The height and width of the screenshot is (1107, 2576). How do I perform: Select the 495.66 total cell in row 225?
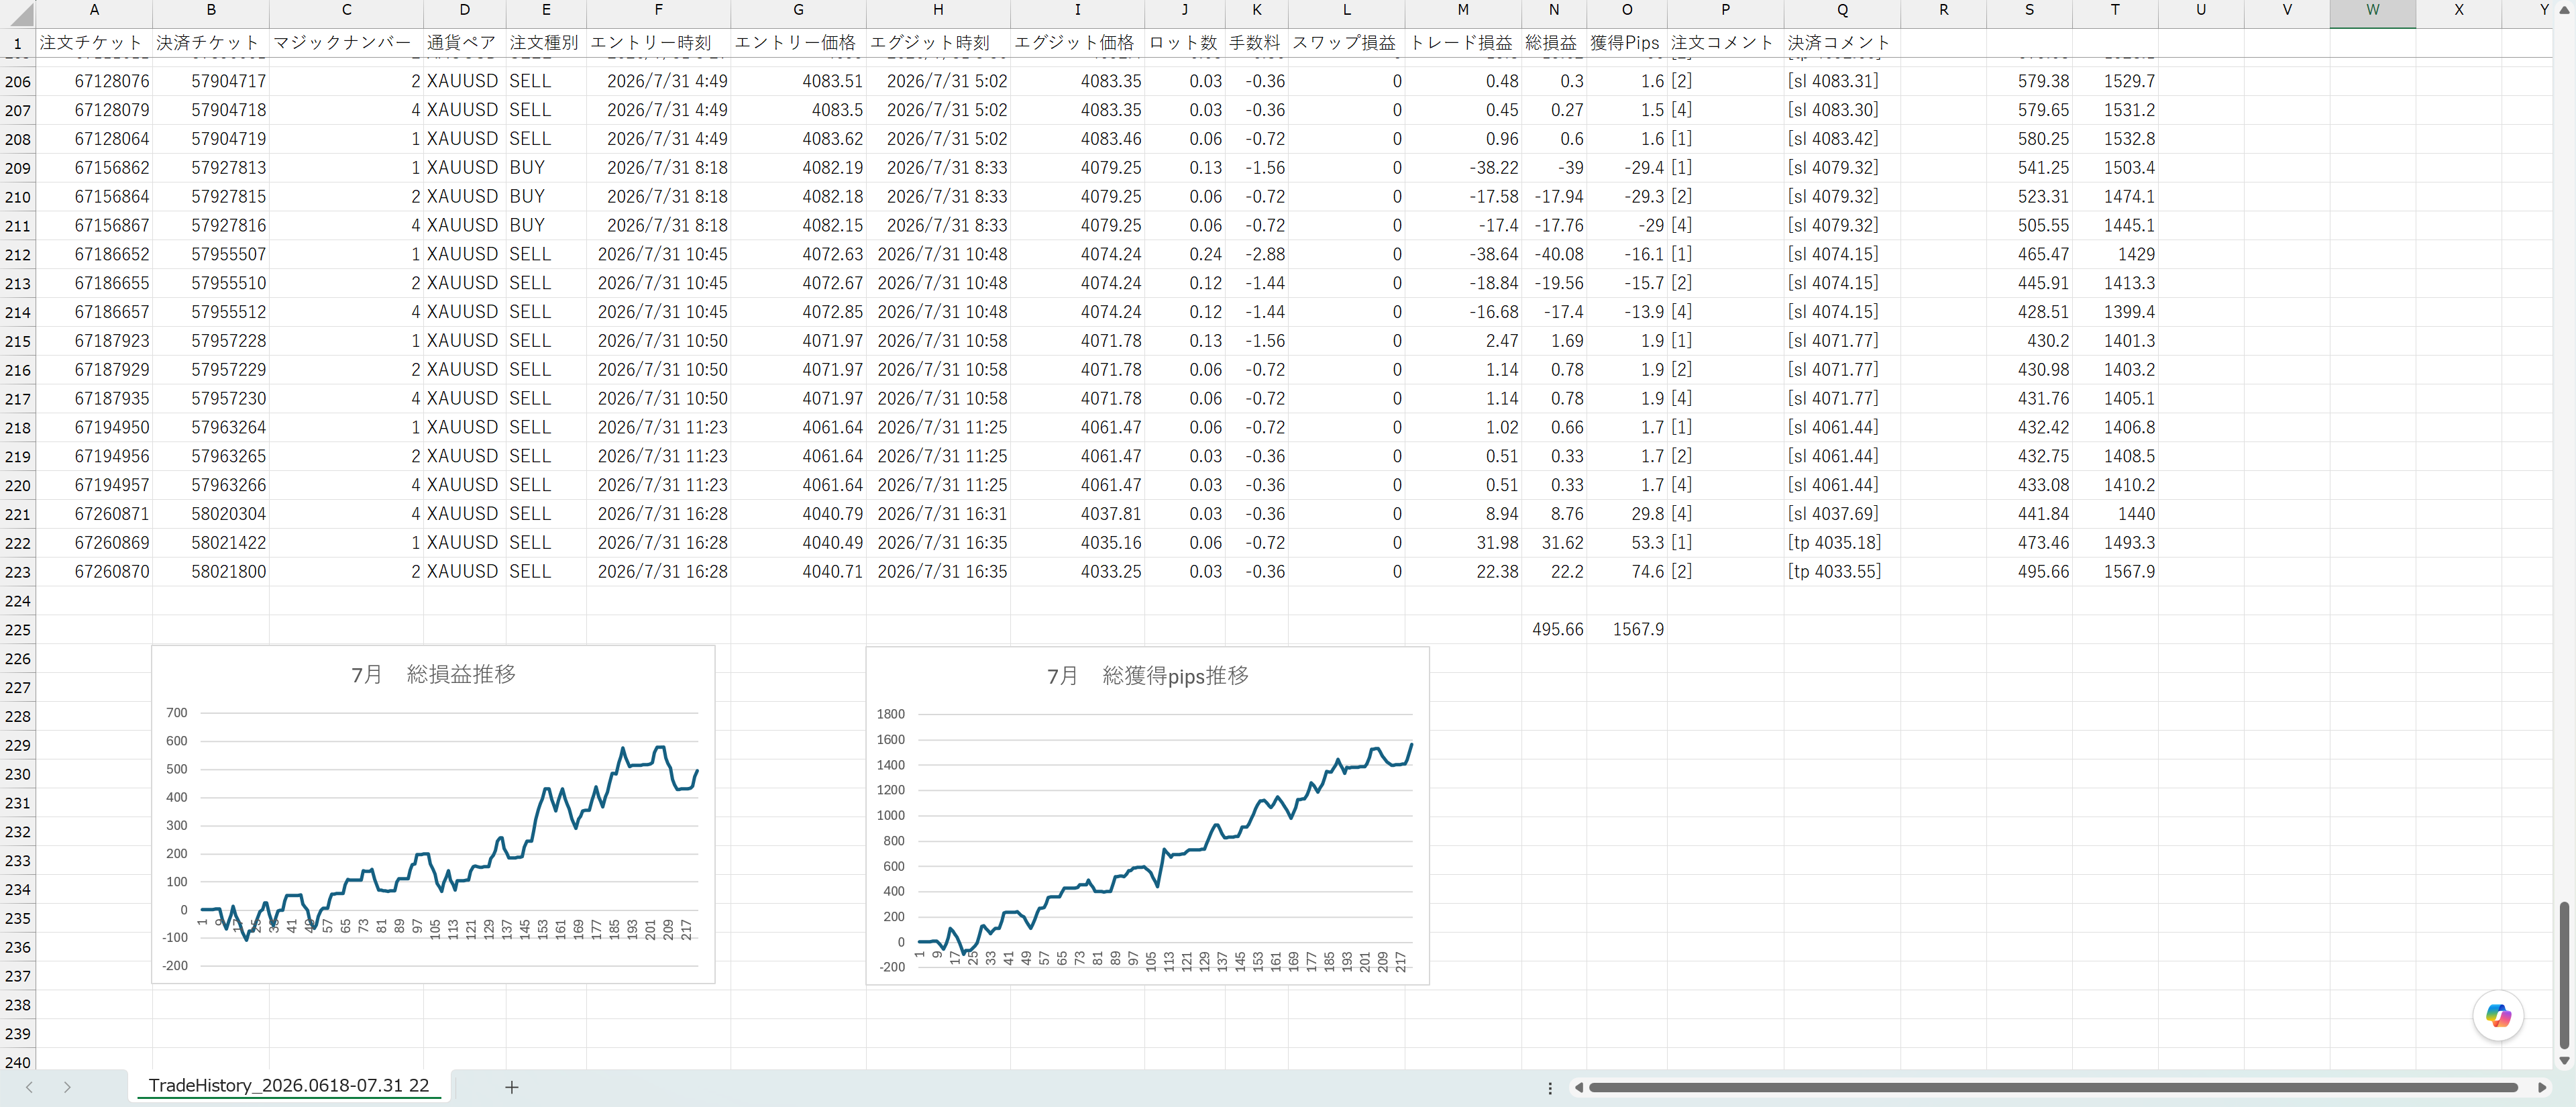click(x=1554, y=630)
